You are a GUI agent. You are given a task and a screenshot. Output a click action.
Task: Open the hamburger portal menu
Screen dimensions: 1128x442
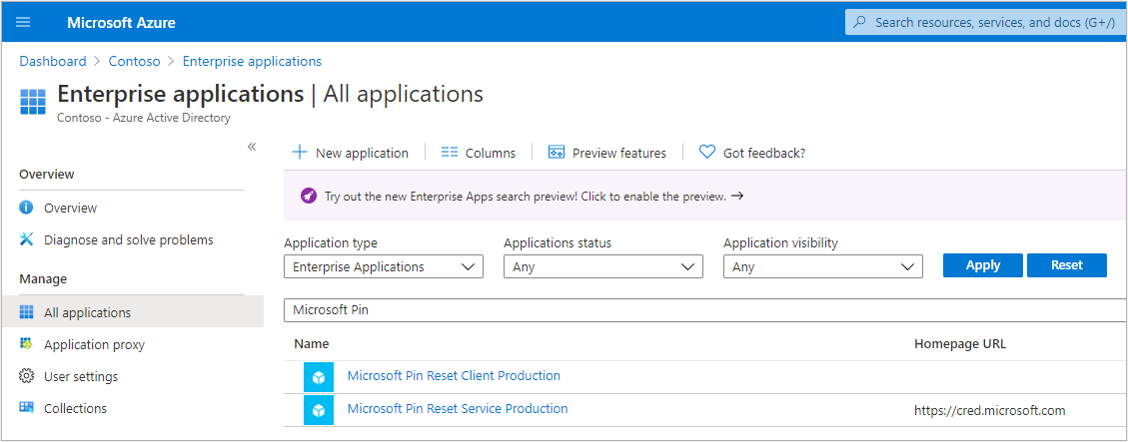23,22
